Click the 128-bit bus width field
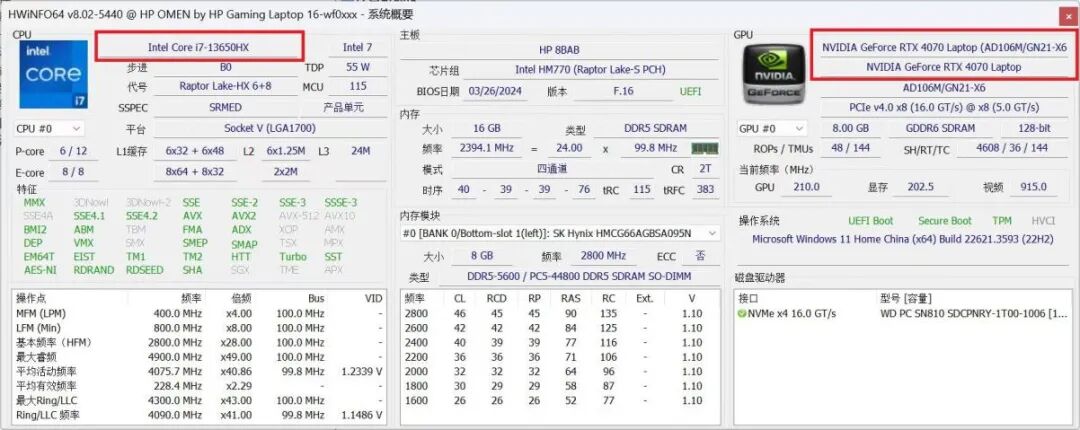The width and height of the screenshot is (1080, 430). pos(1035,128)
